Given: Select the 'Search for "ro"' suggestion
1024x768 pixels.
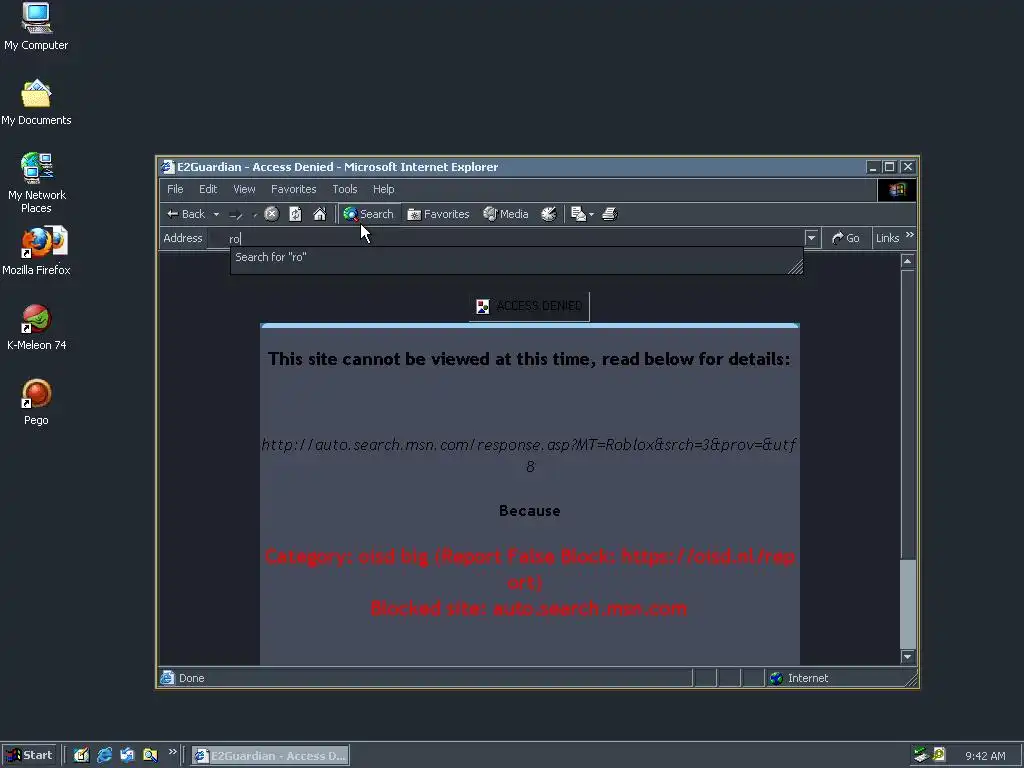Looking at the screenshot, I should [516, 257].
